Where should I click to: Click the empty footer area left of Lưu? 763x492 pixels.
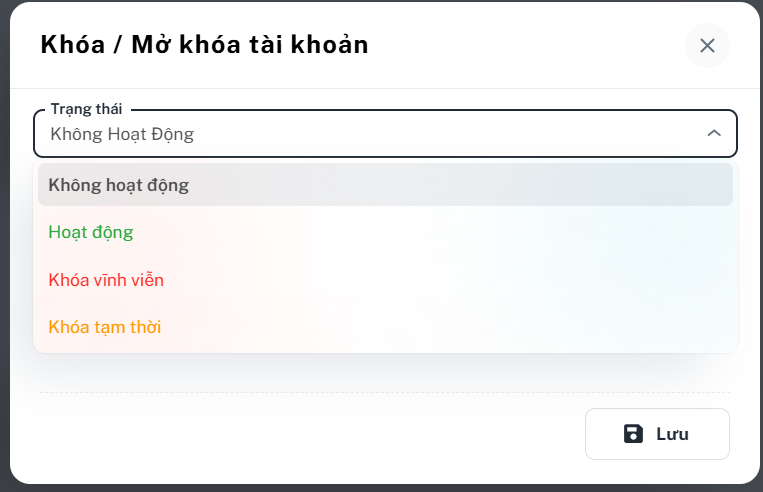point(311,434)
